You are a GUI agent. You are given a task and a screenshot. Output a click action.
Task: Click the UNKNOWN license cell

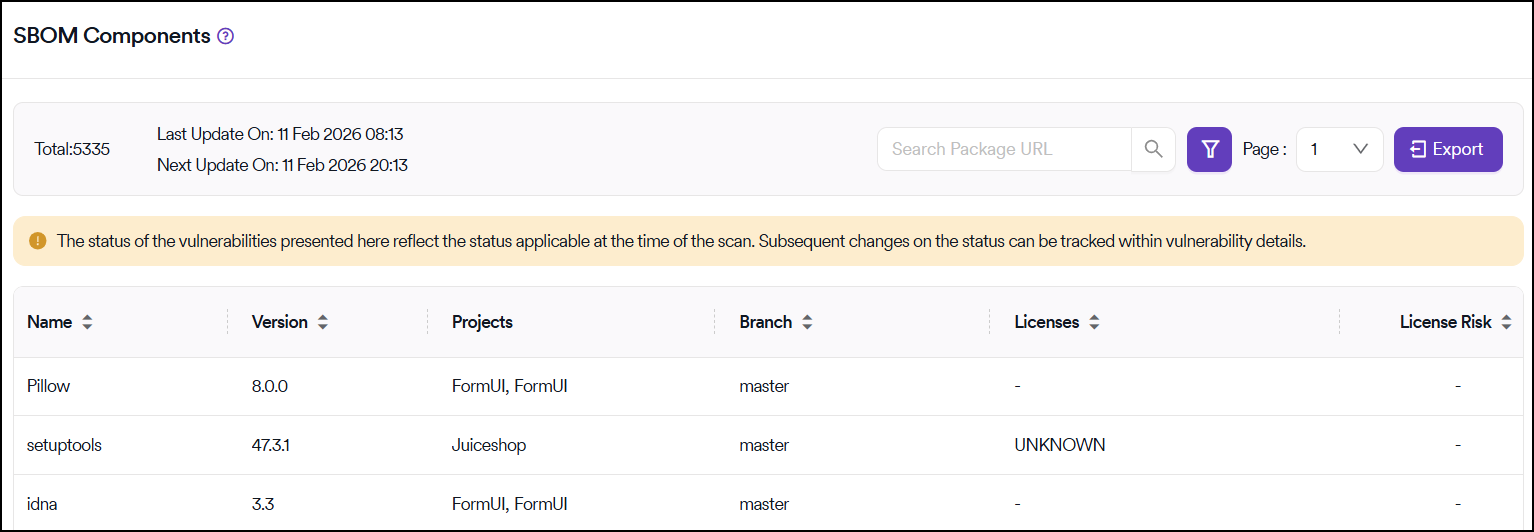1059,445
